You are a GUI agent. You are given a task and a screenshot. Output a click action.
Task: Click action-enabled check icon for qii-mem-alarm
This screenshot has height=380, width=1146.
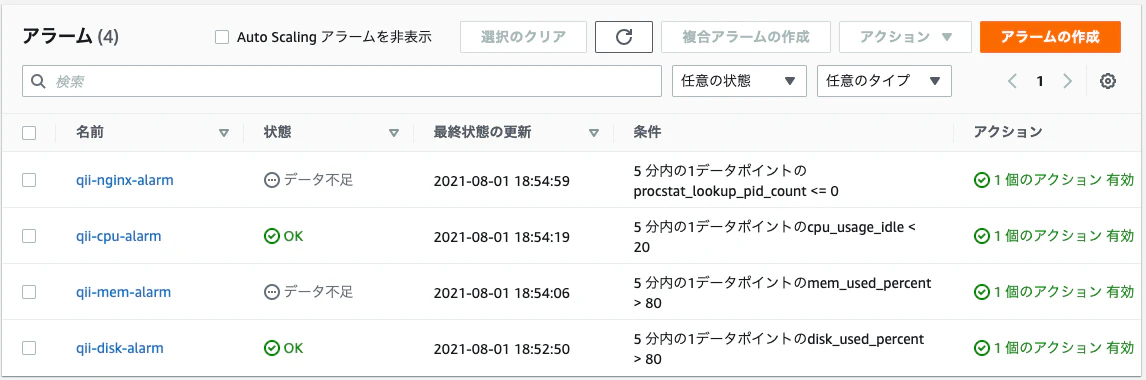pyautogui.click(x=982, y=292)
